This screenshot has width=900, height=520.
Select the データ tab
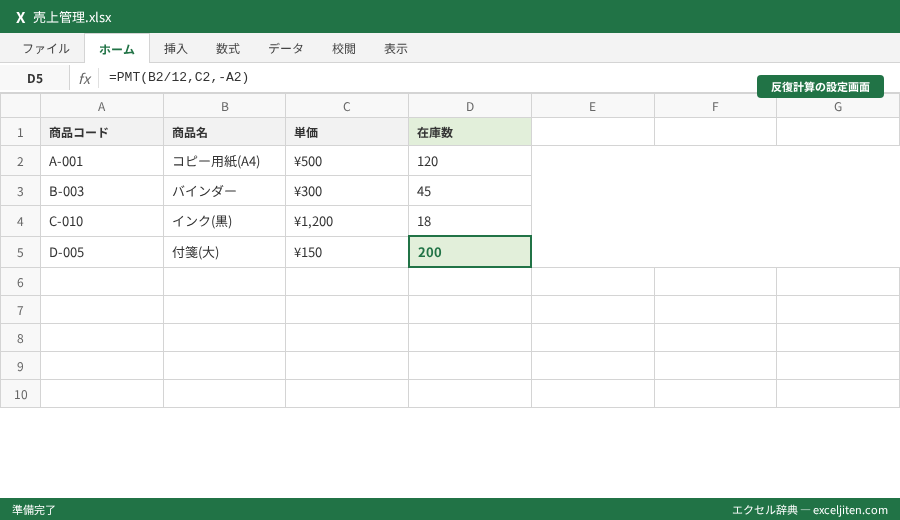(286, 49)
